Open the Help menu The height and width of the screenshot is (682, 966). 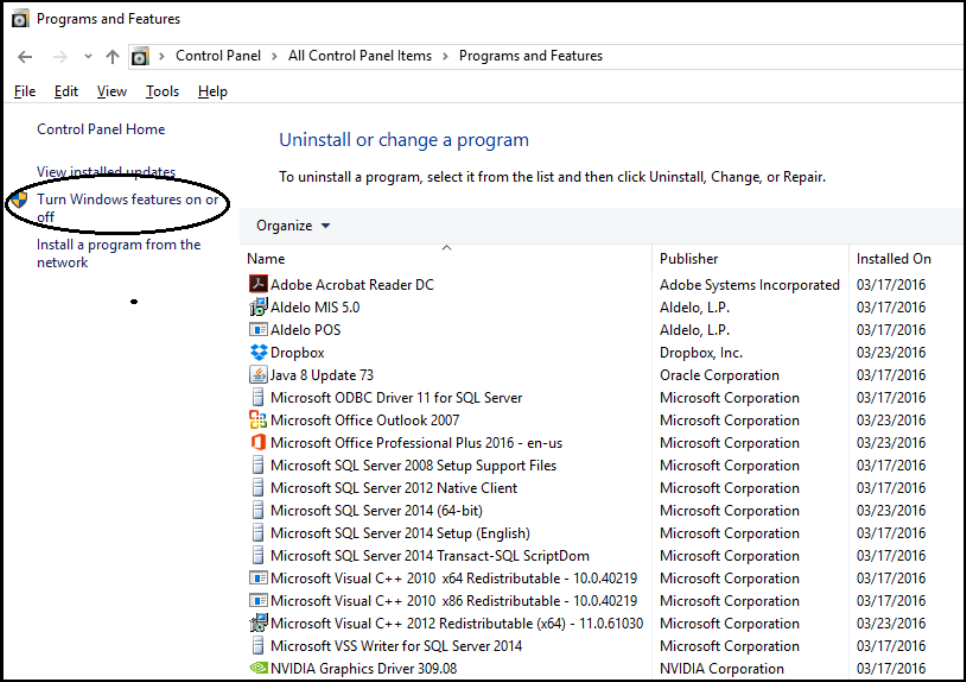[x=213, y=91]
